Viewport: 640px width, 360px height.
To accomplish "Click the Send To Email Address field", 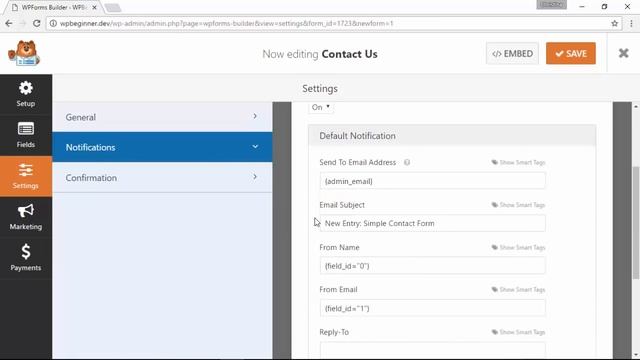I will point(432,181).
